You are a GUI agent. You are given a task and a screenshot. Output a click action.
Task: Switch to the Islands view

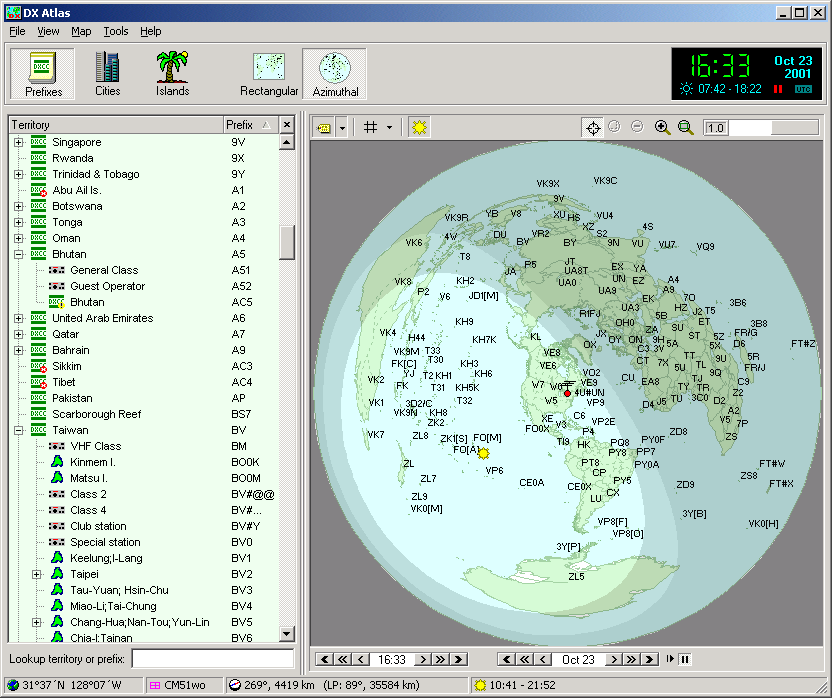[171, 73]
